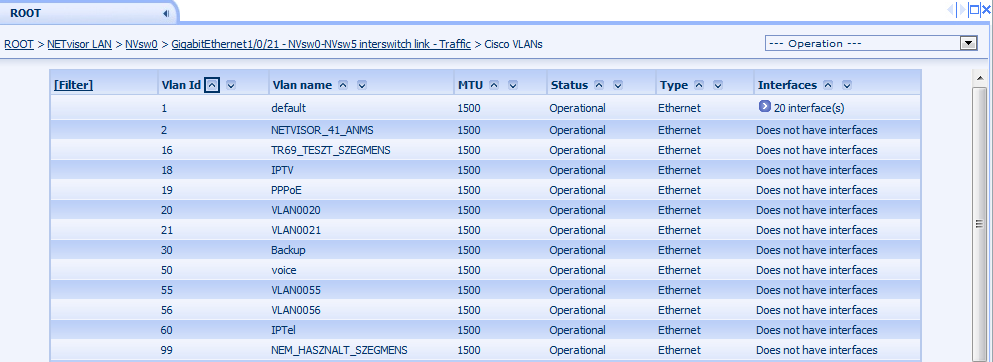Navigate to NETvisor LAN breadcrumb
The height and width of the screenshot is (362, 993).
click(79, 44)
